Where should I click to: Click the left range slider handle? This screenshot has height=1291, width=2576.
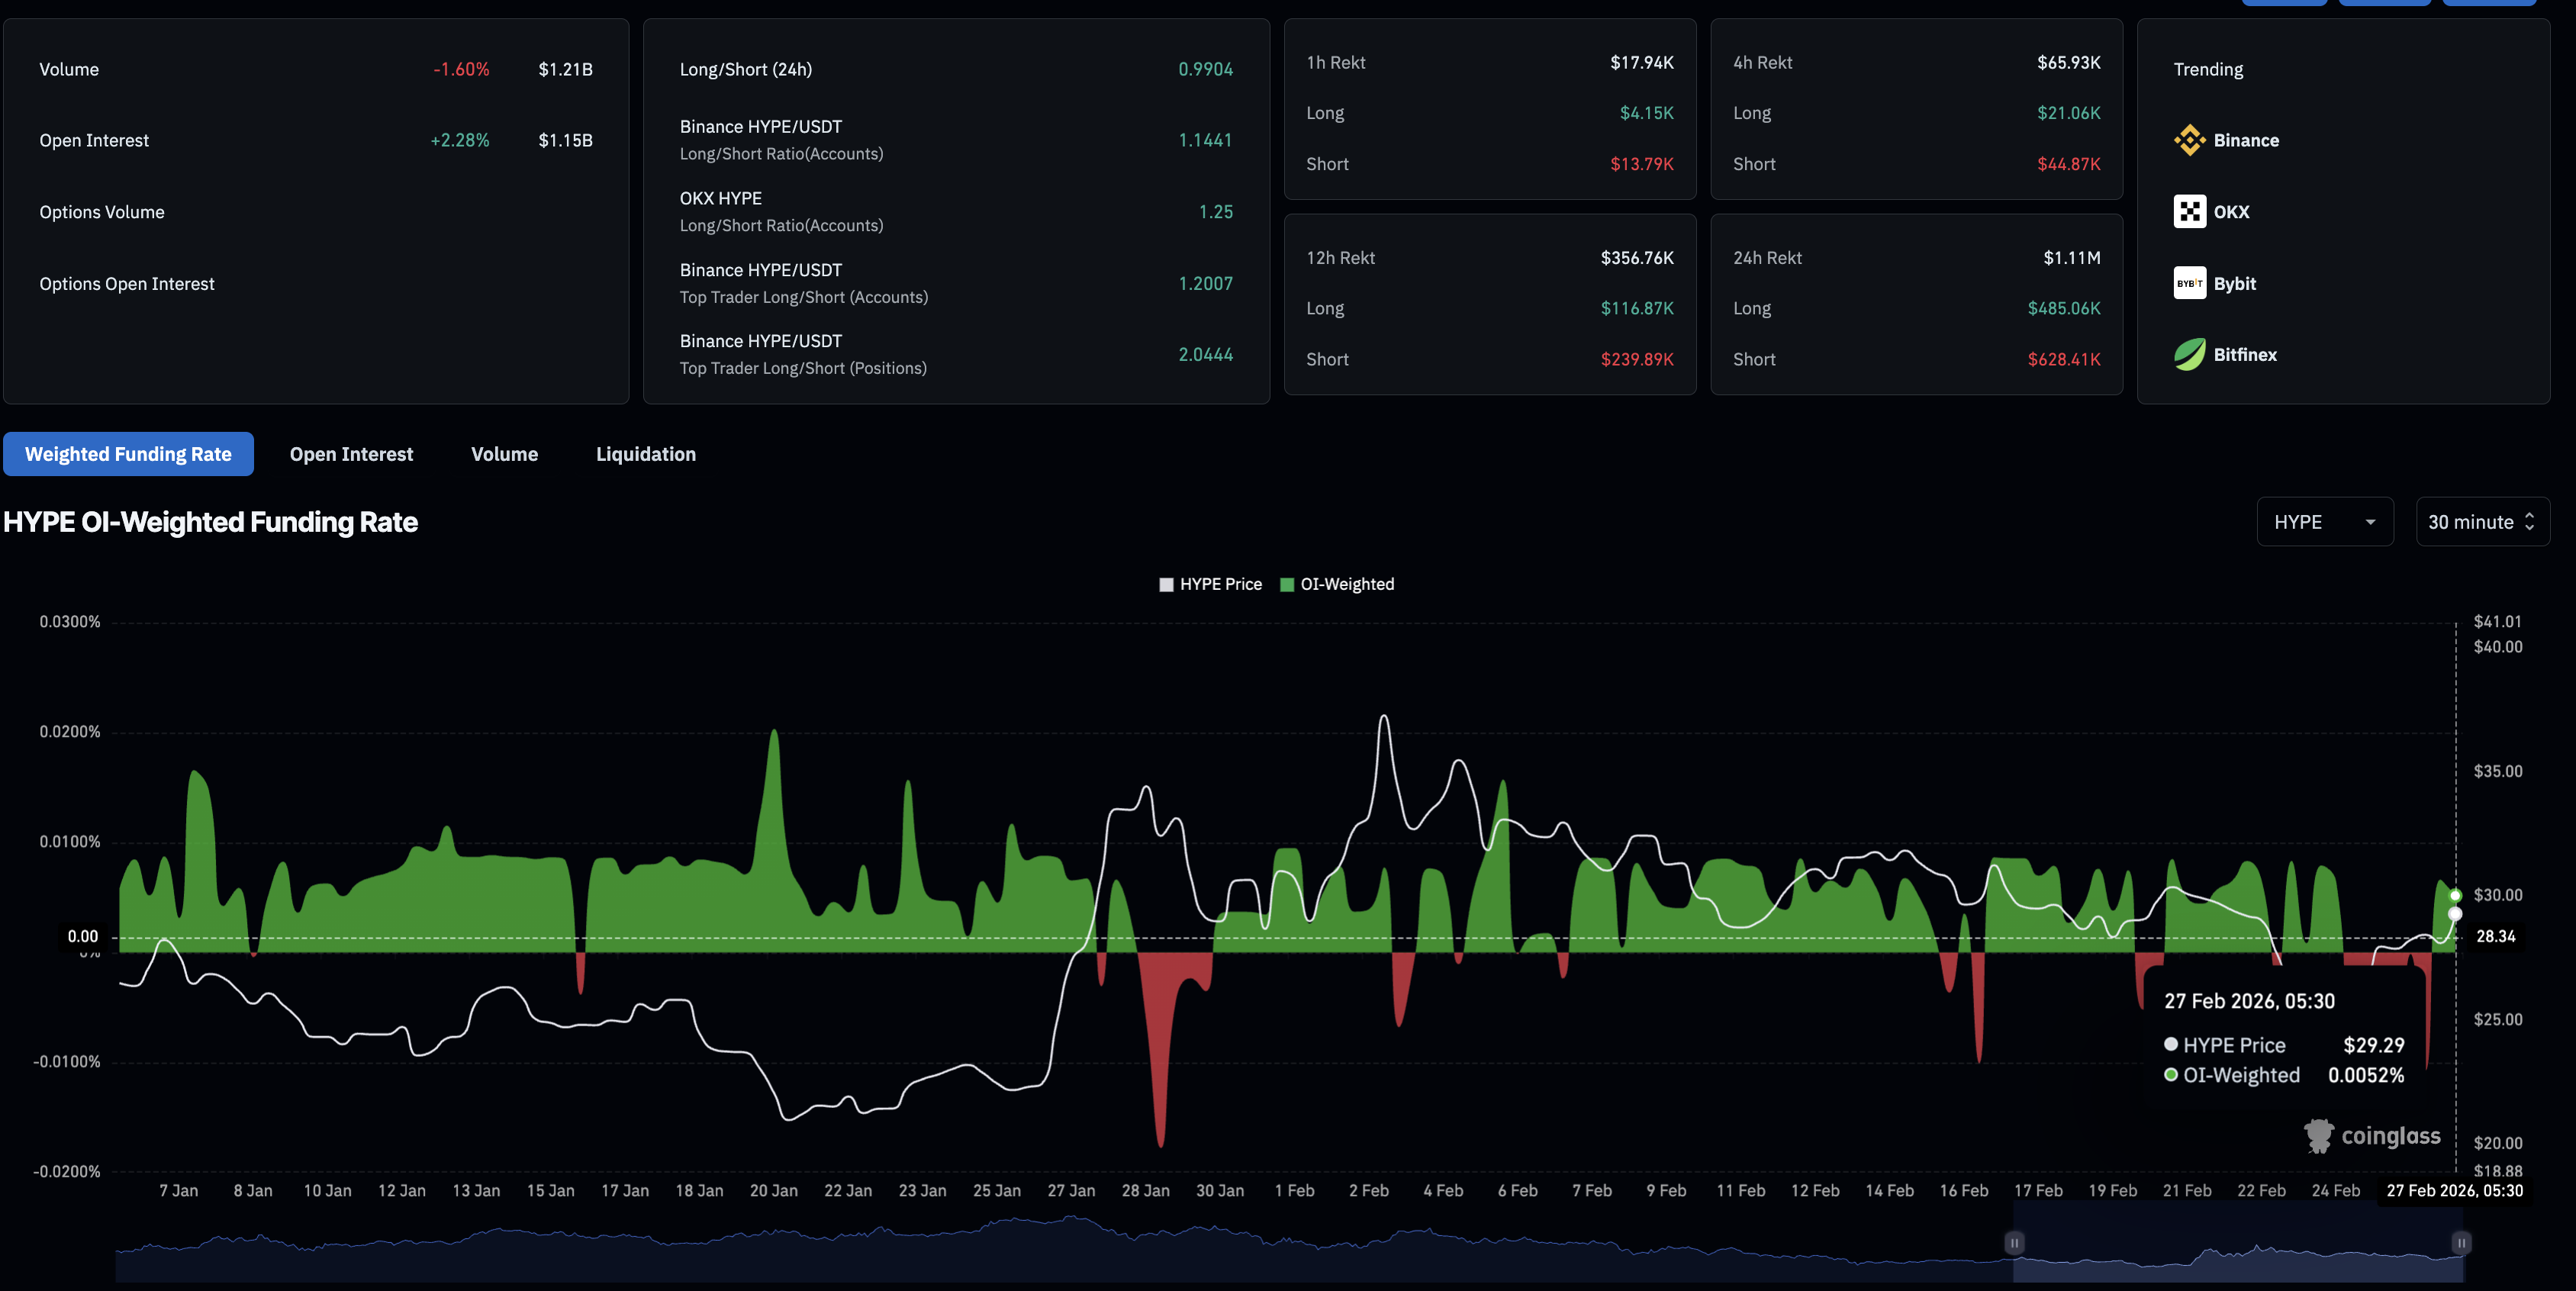pos(2014,1242)
